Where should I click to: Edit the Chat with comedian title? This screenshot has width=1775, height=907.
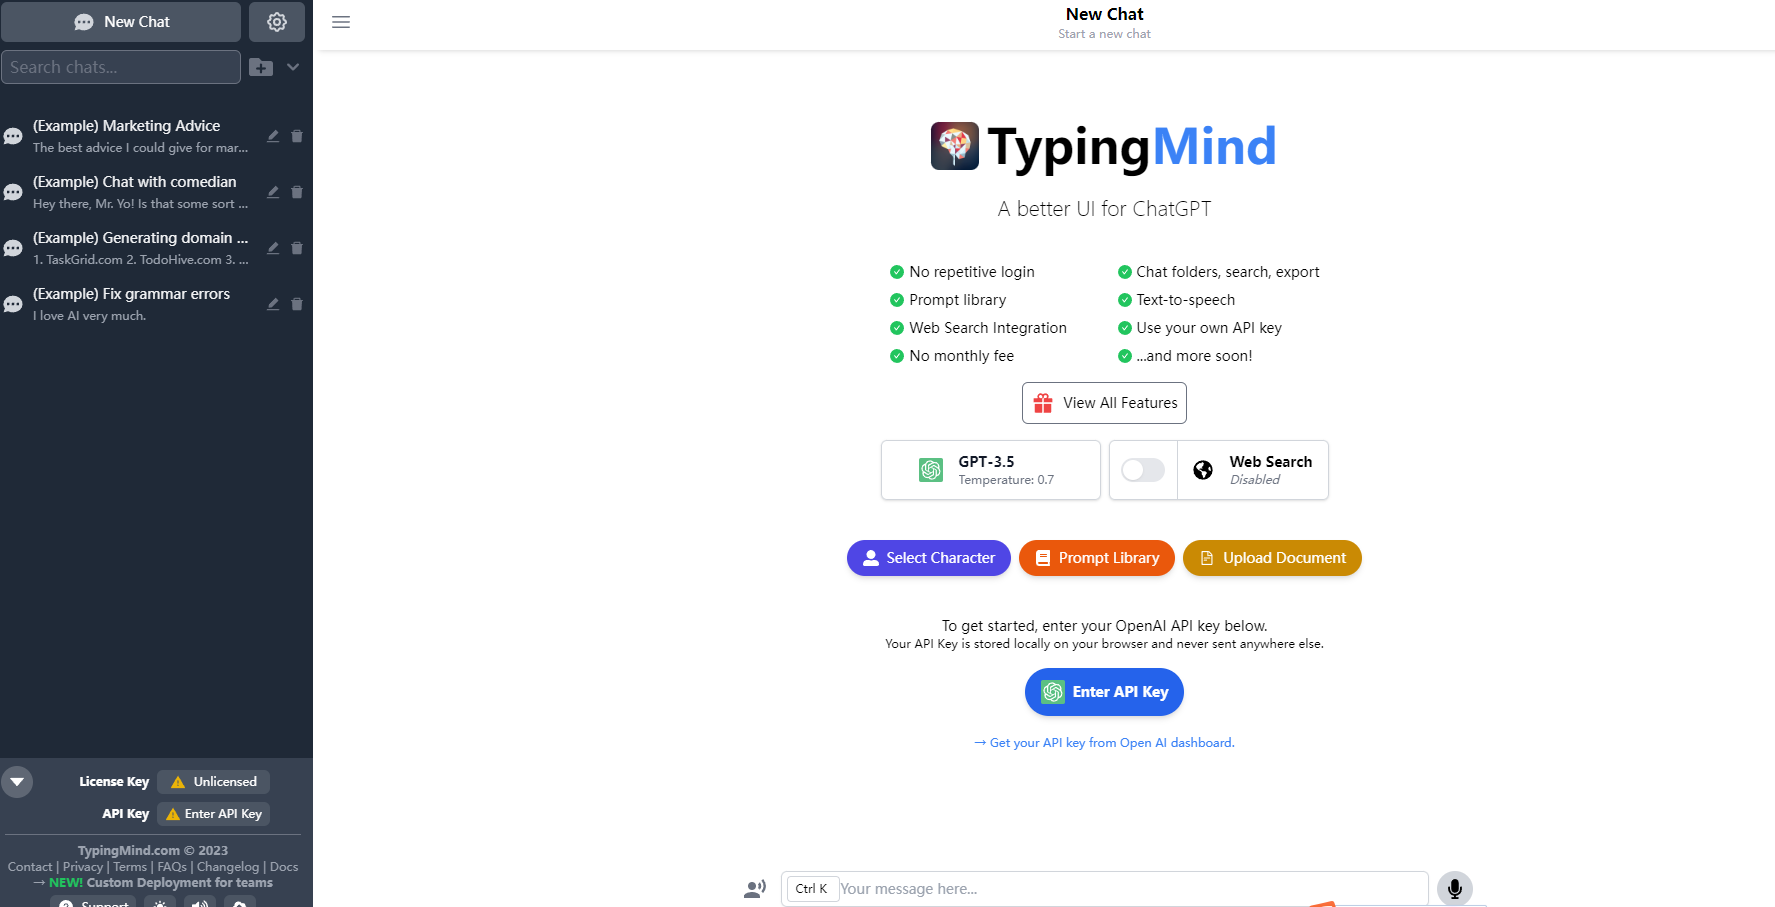click(x=273, y=192)
